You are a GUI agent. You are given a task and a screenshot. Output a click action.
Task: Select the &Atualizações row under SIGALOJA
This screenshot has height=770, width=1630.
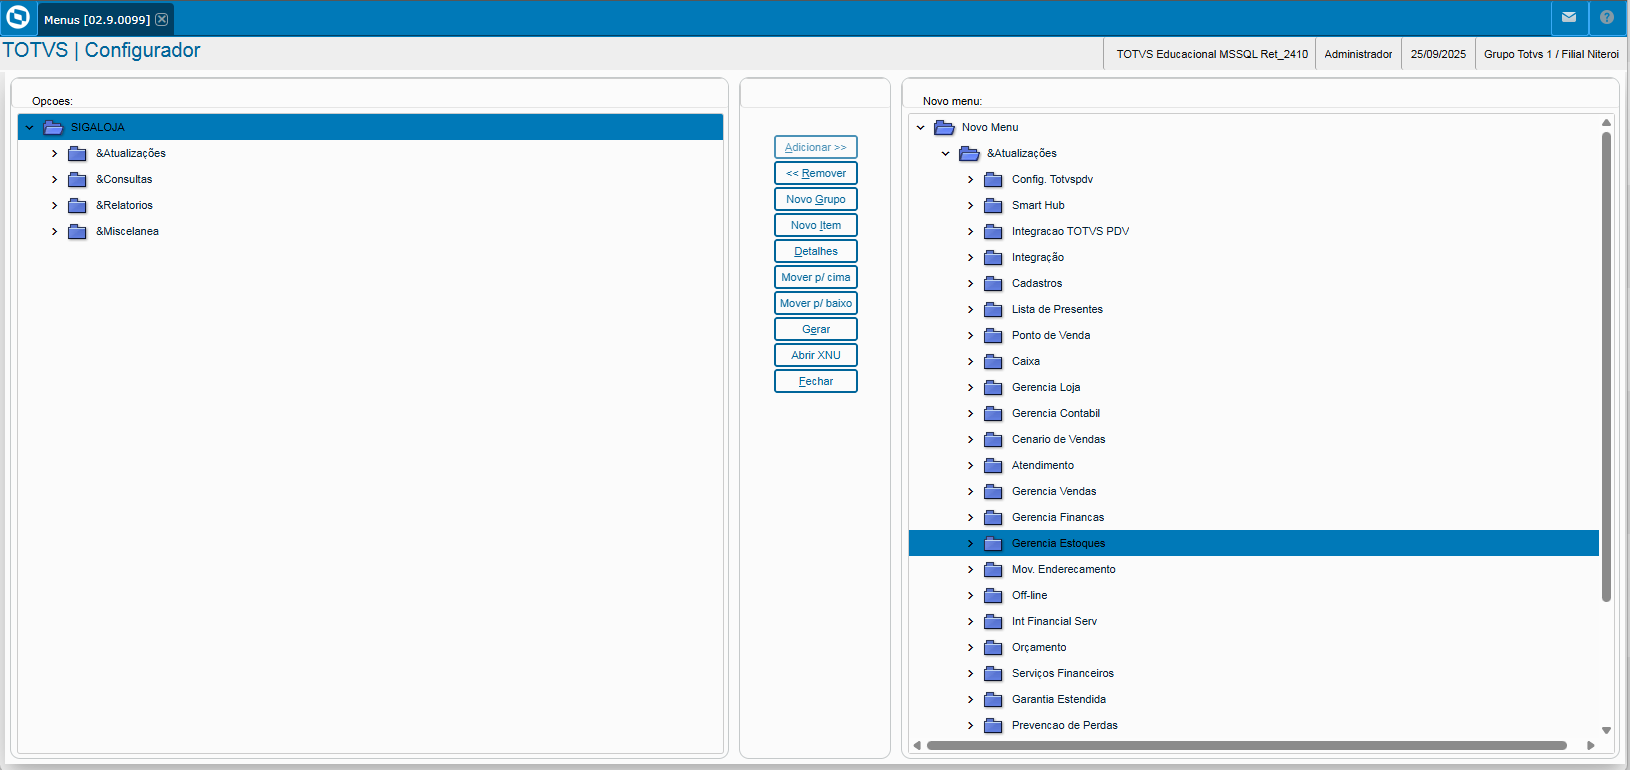370,153
